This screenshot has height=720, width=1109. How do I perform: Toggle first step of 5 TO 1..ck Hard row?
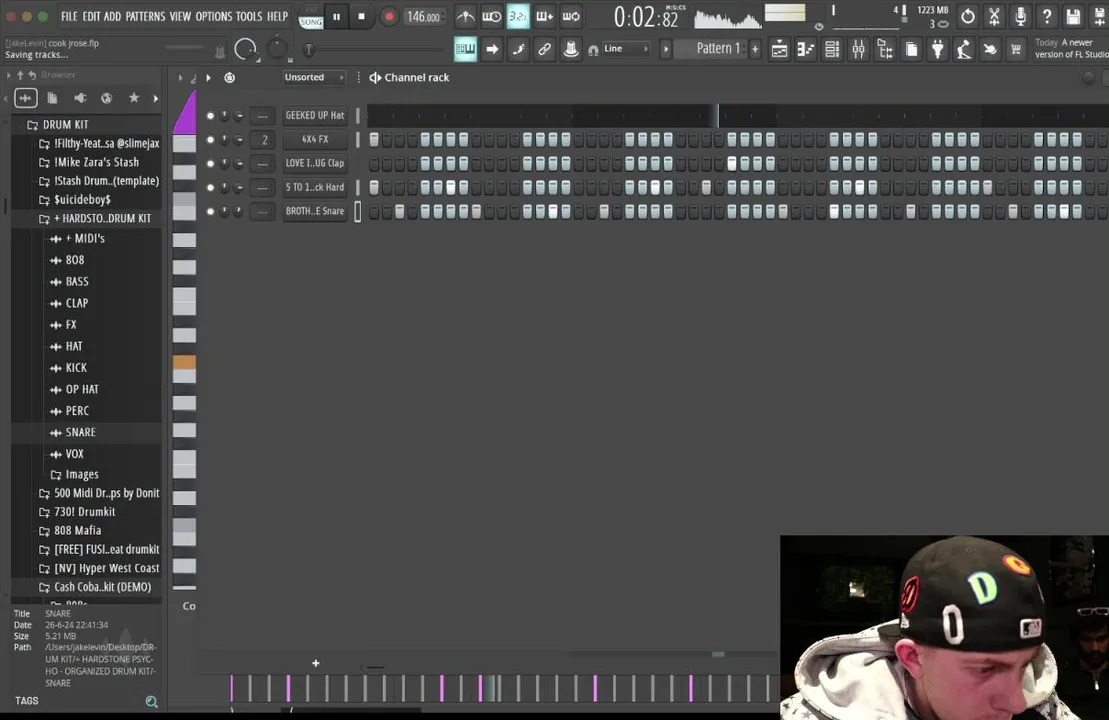click(374, 187)
